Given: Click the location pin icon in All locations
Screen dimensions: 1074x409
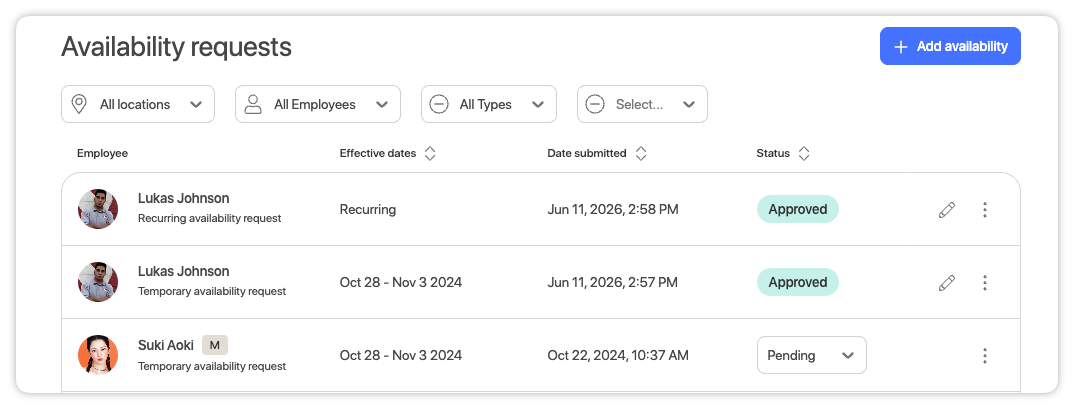Looking at the screenshot, I should [x=79, y=104].
